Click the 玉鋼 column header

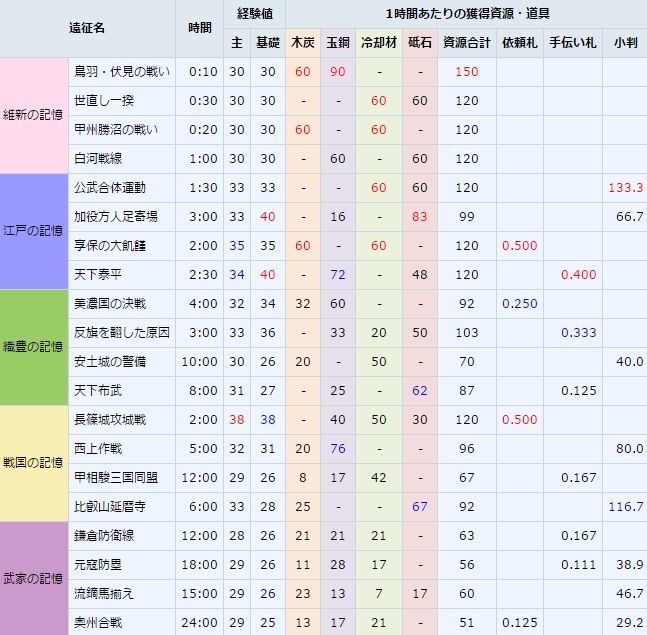[x=338, y=42]
